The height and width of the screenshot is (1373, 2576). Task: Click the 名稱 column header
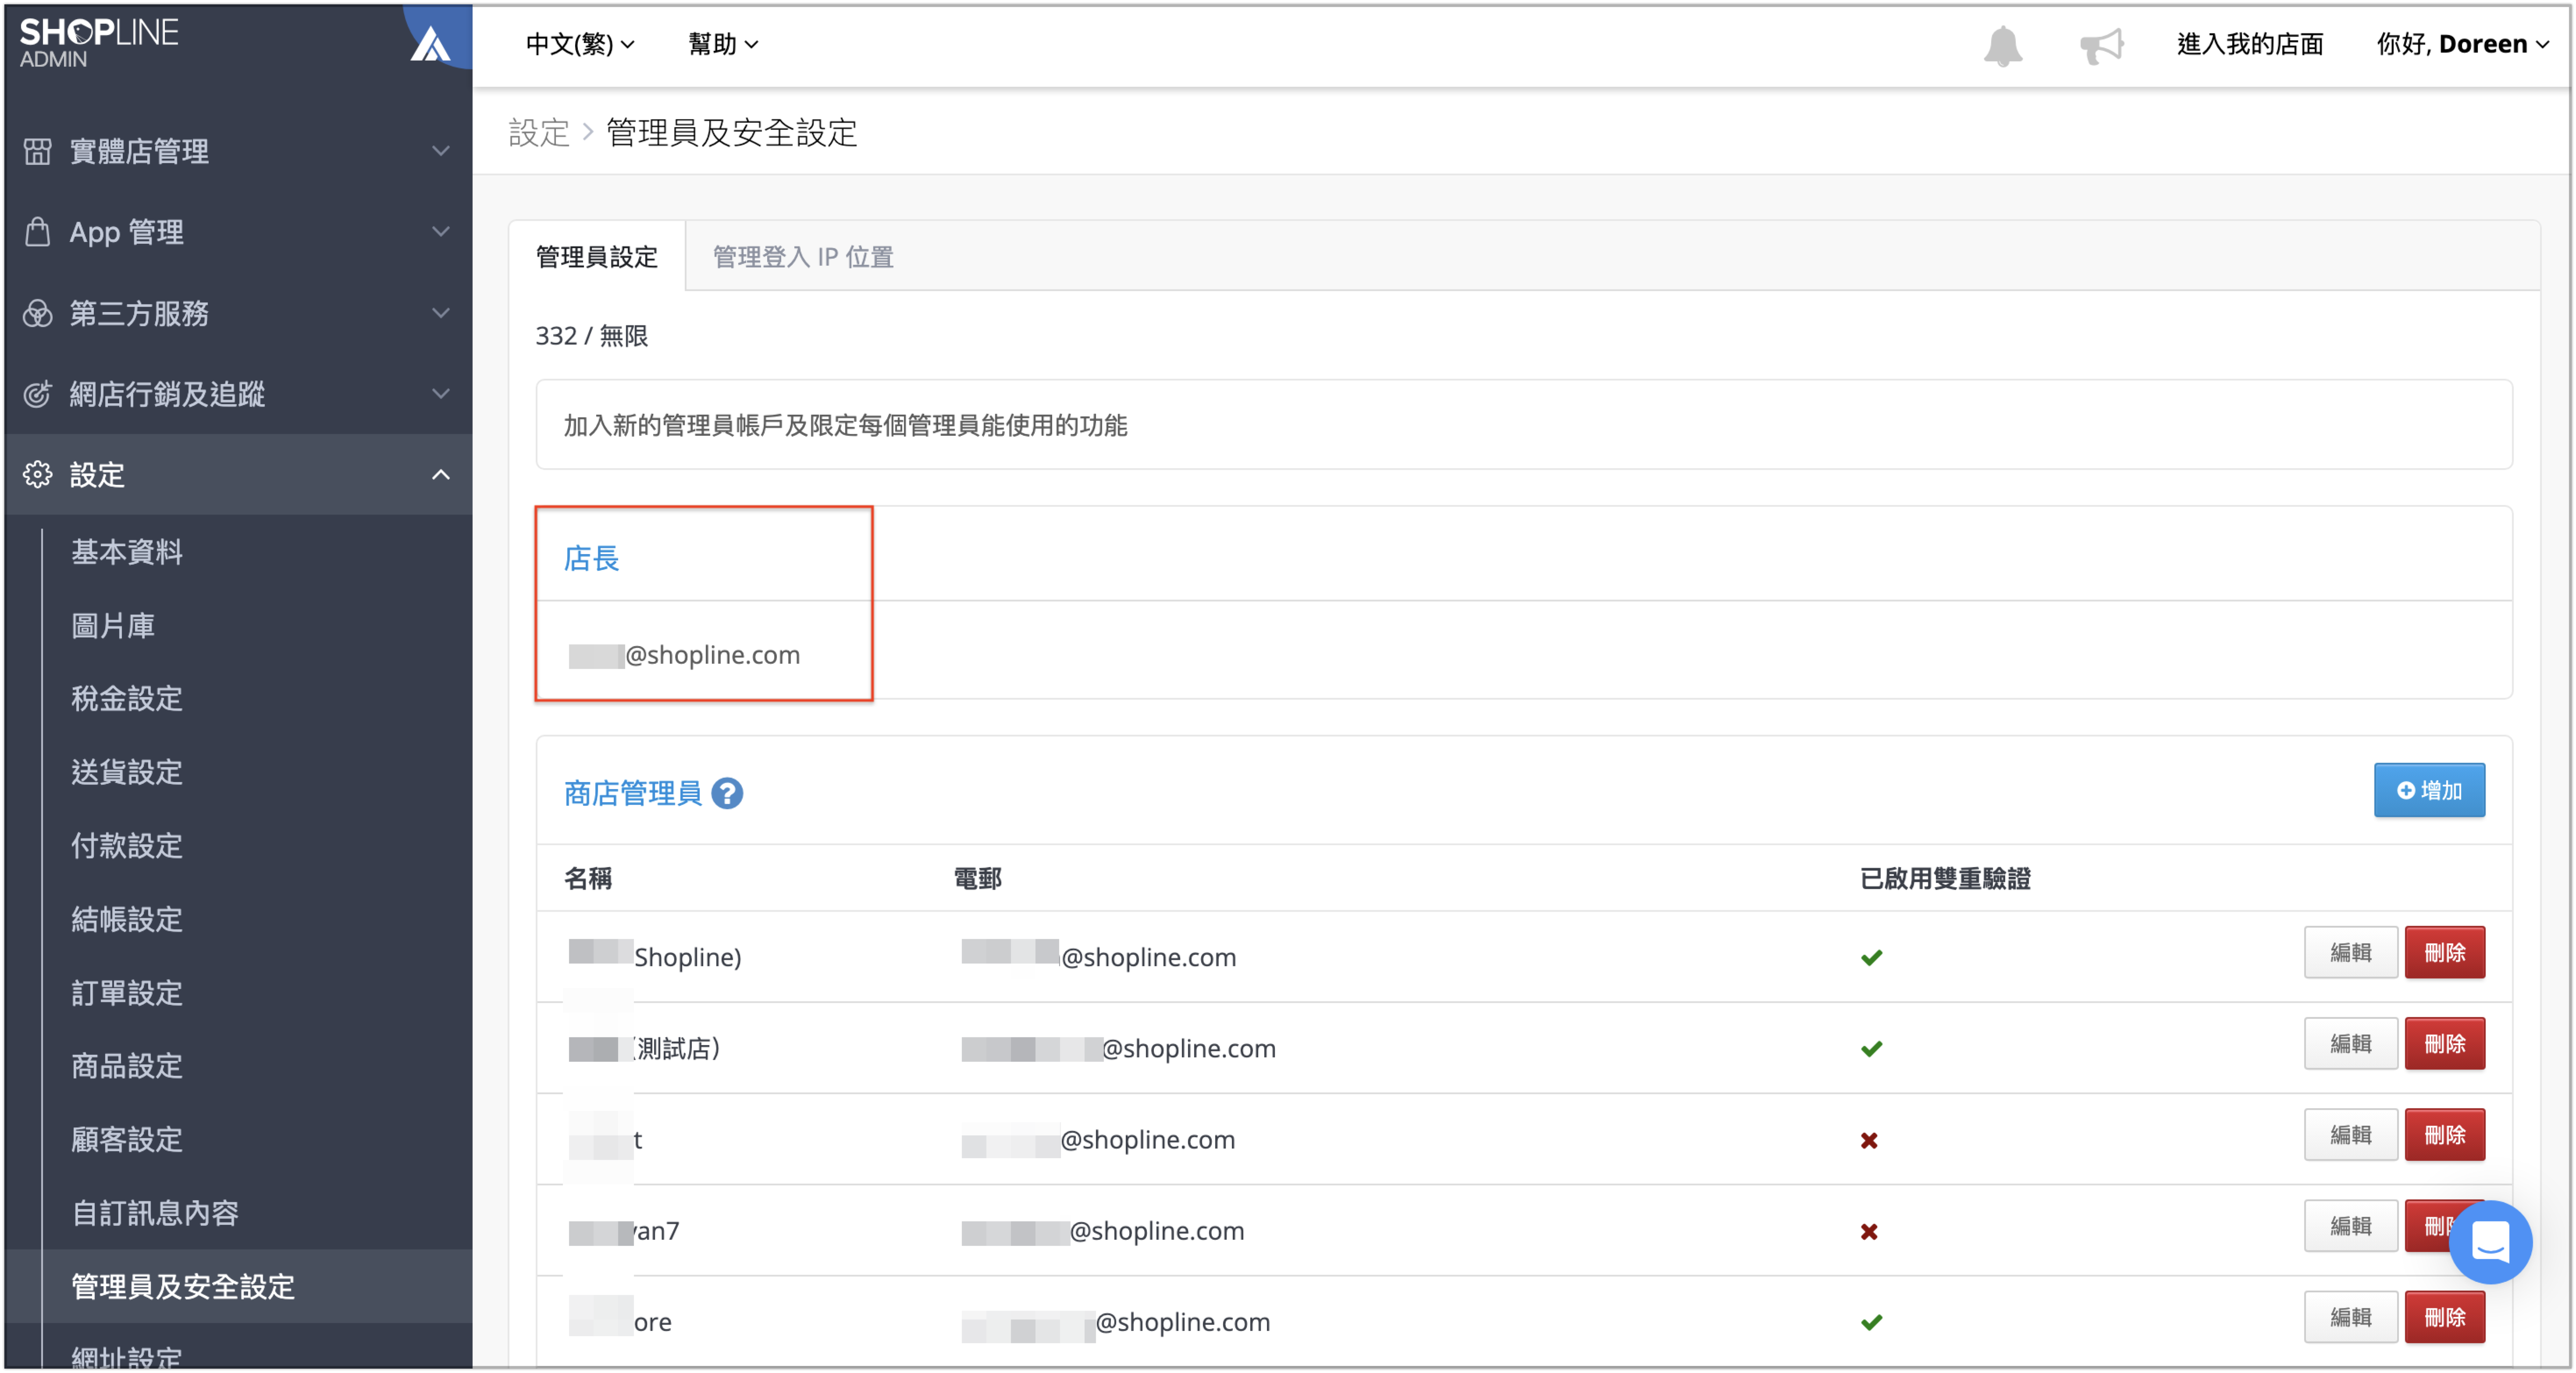click(x=588, y=878)
